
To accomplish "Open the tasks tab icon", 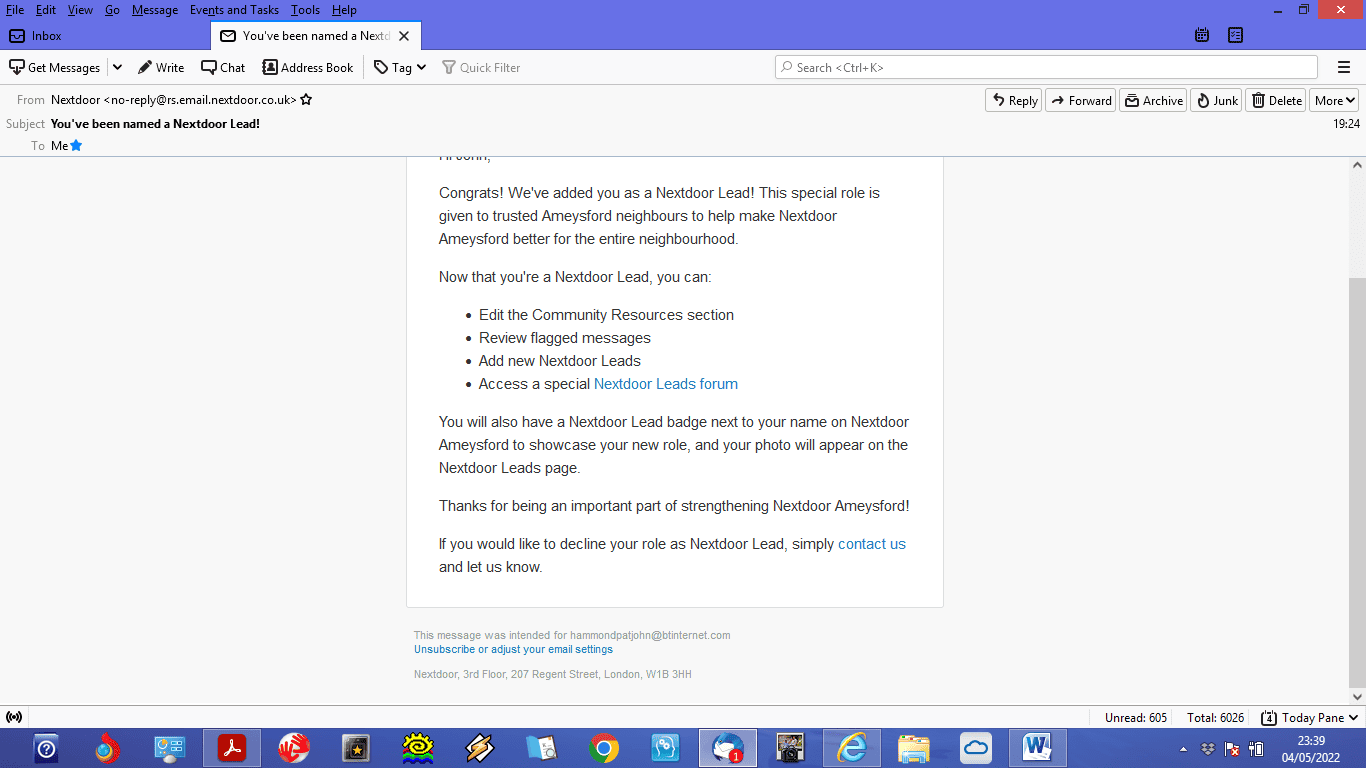I will tap(1235, 35).
